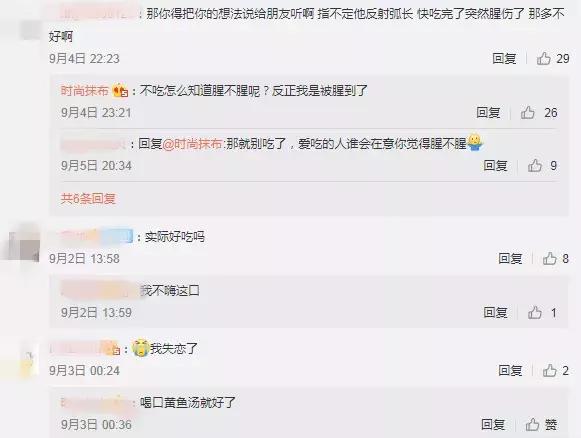Like the 我不嗨这口 reply
Viewport: 581px width, 438px height.
[x=535, y=313]
